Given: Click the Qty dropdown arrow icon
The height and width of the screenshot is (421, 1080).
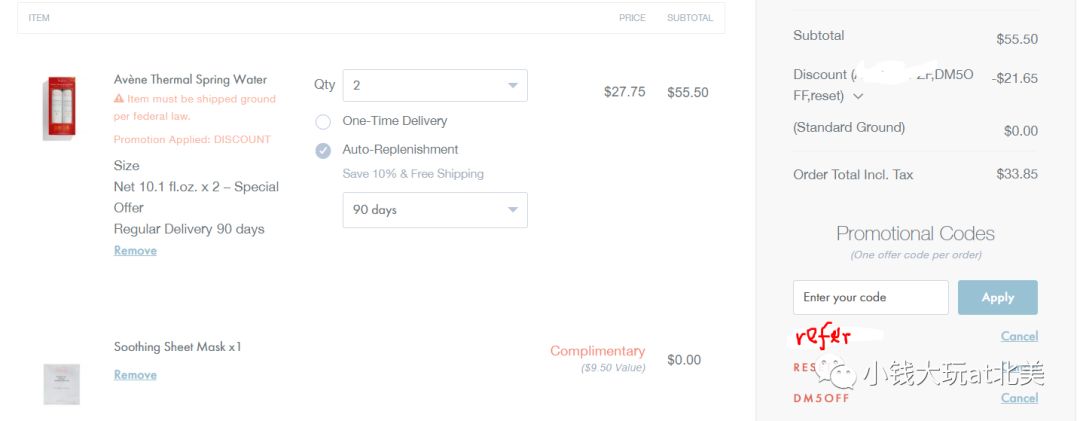Looking at the screenshot, I should tap(512, 85).
